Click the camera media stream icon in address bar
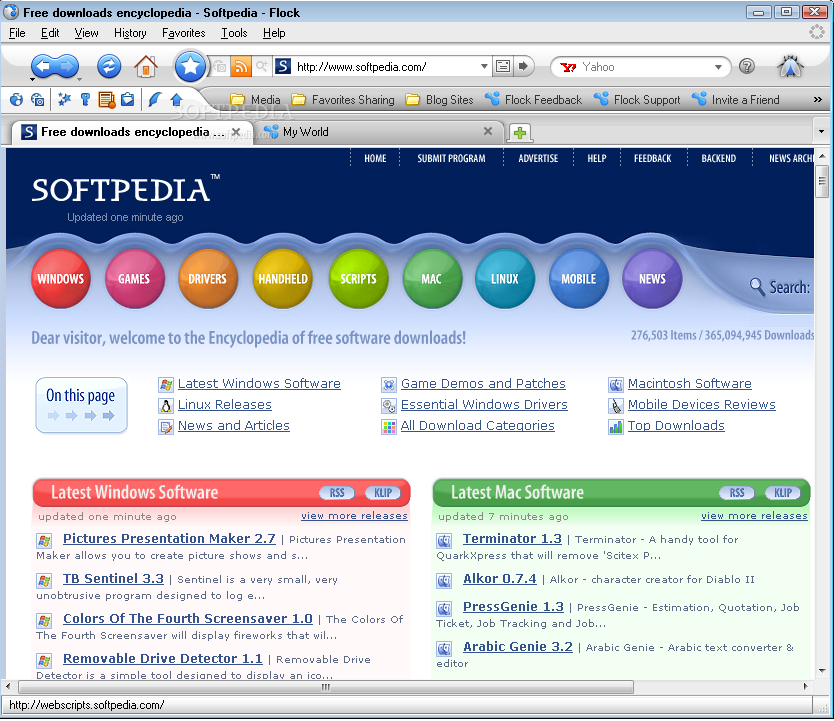 tap(220, 66)
